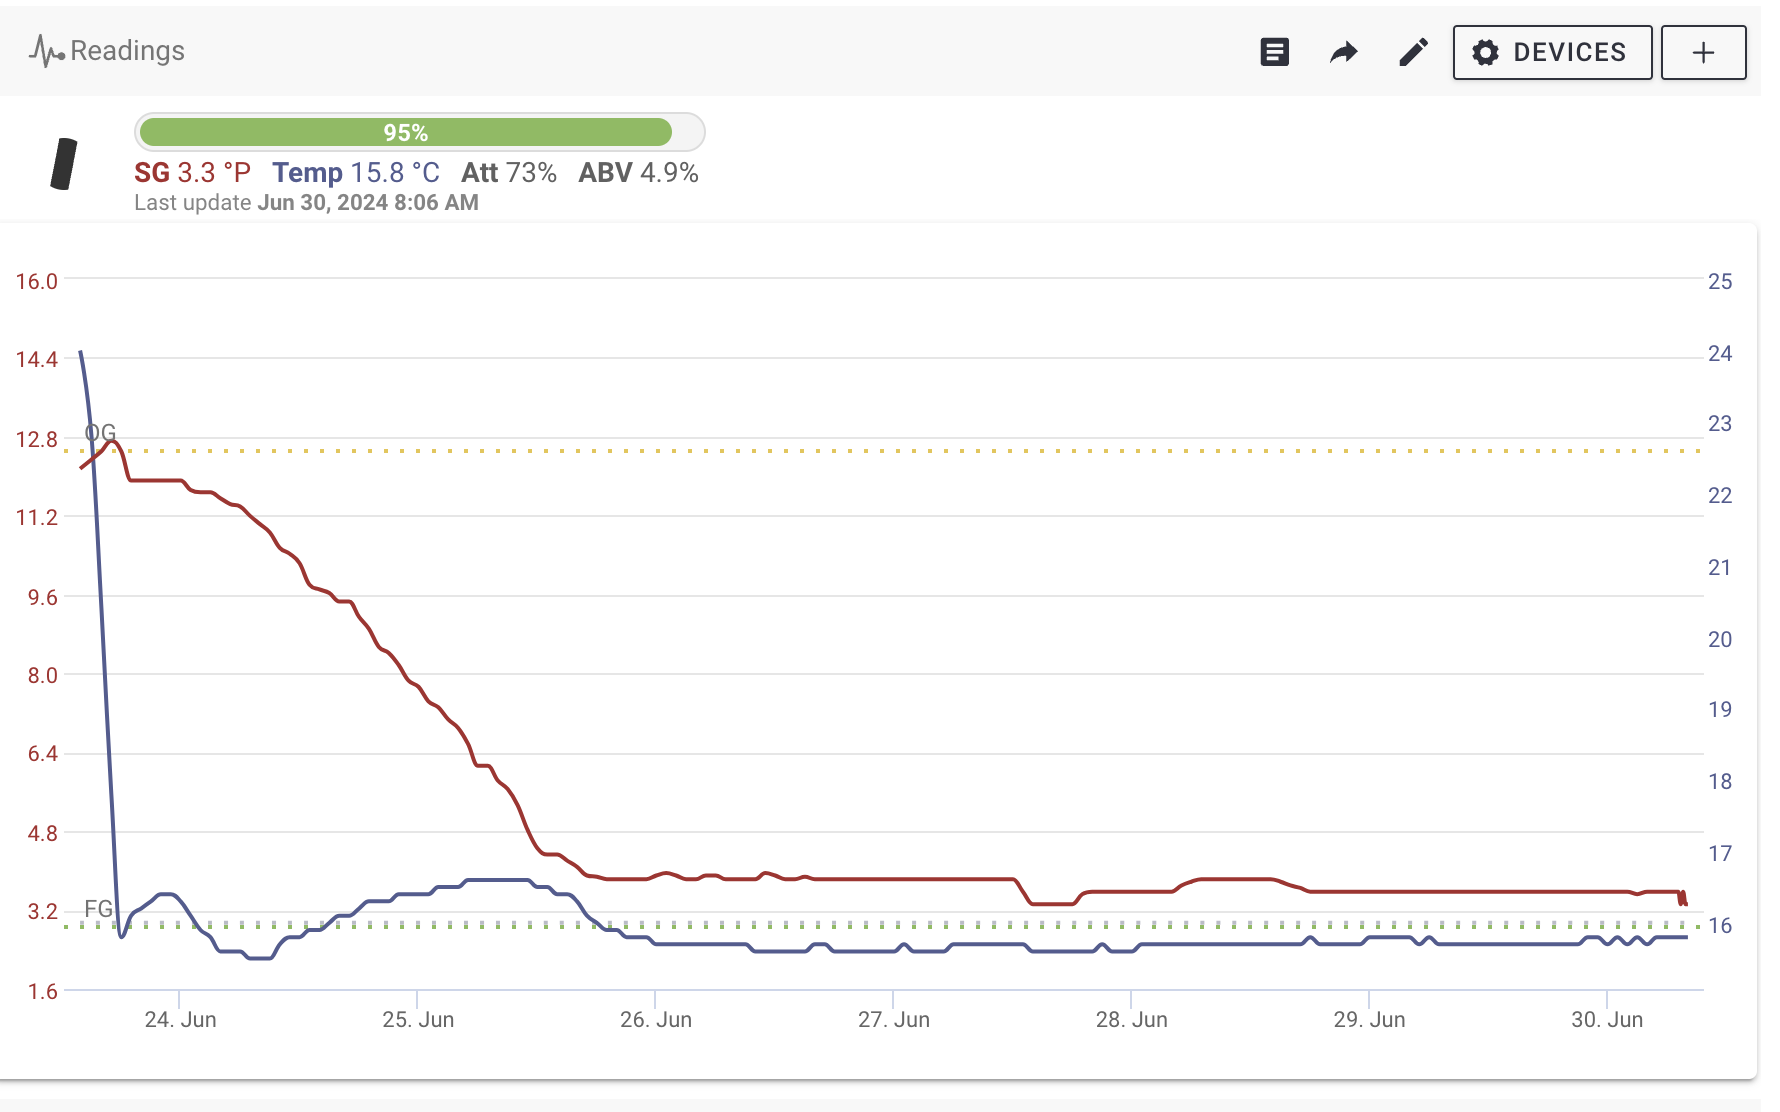Screen dimensions: 1780x1112
Task: Click the OG marker label on chart
Action: tap(100, 432)
